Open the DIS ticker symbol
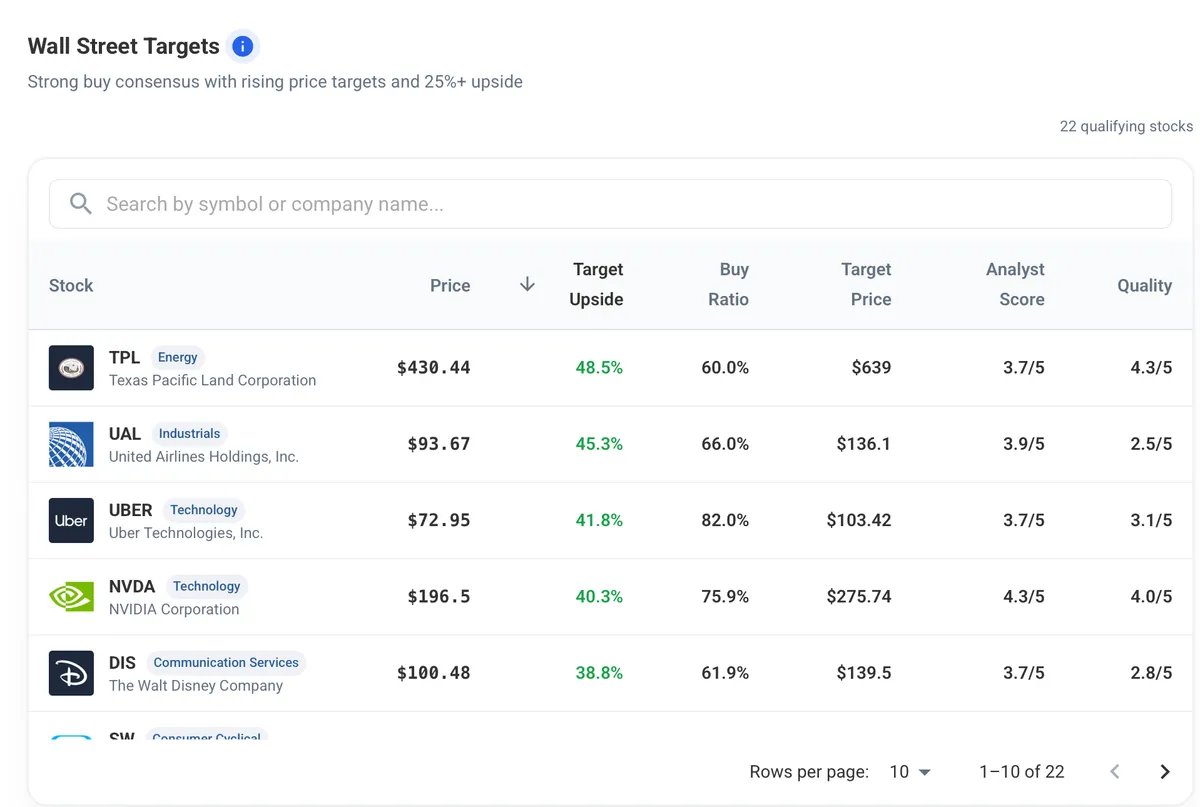This screenshot has width=1200, height=807. click(x=122, y=662)
